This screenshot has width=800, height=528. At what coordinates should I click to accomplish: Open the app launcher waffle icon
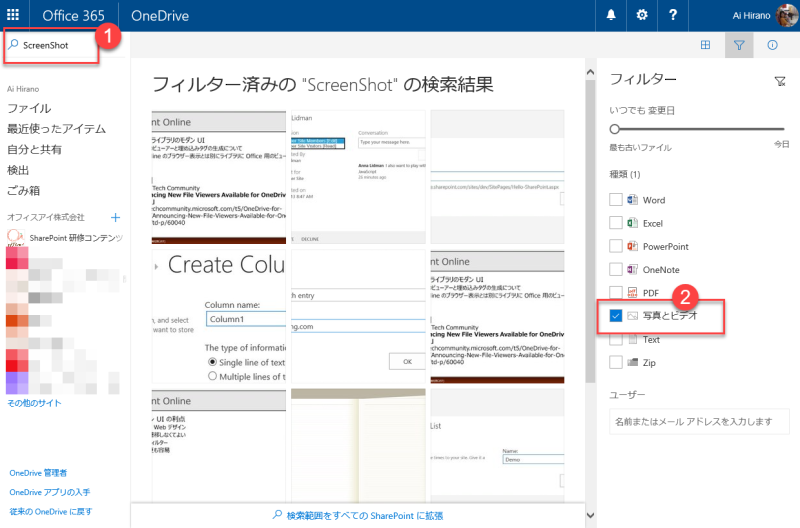pyautogui.click(x=13, y=15)
